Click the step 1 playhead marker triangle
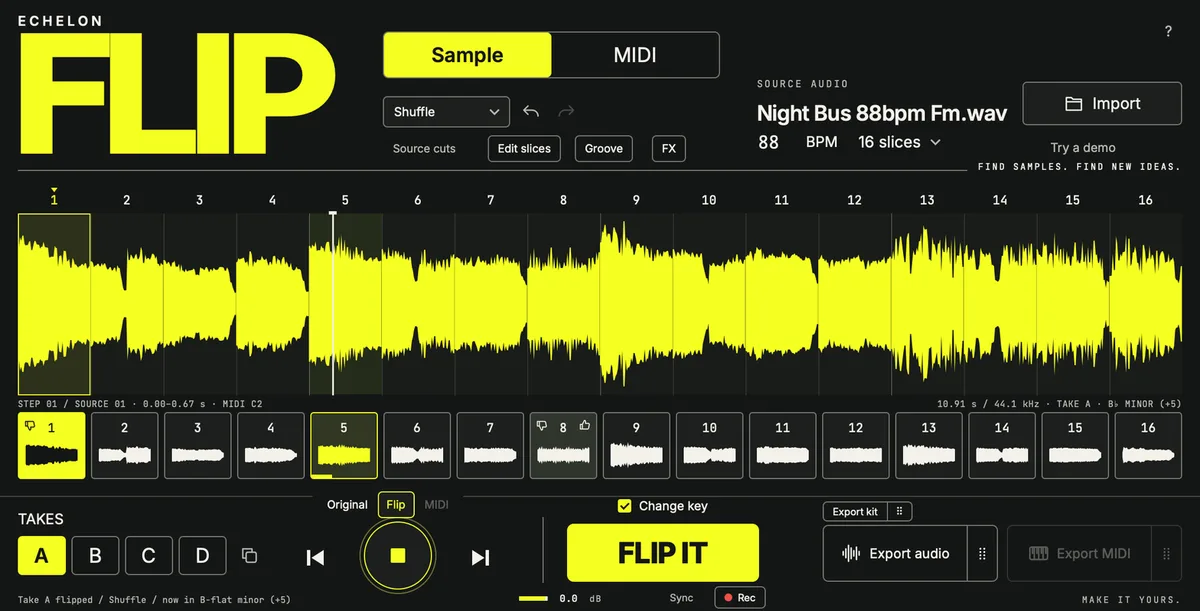Image resolution: width=1200 pixels, height=611 pixels. pos(54,190)
